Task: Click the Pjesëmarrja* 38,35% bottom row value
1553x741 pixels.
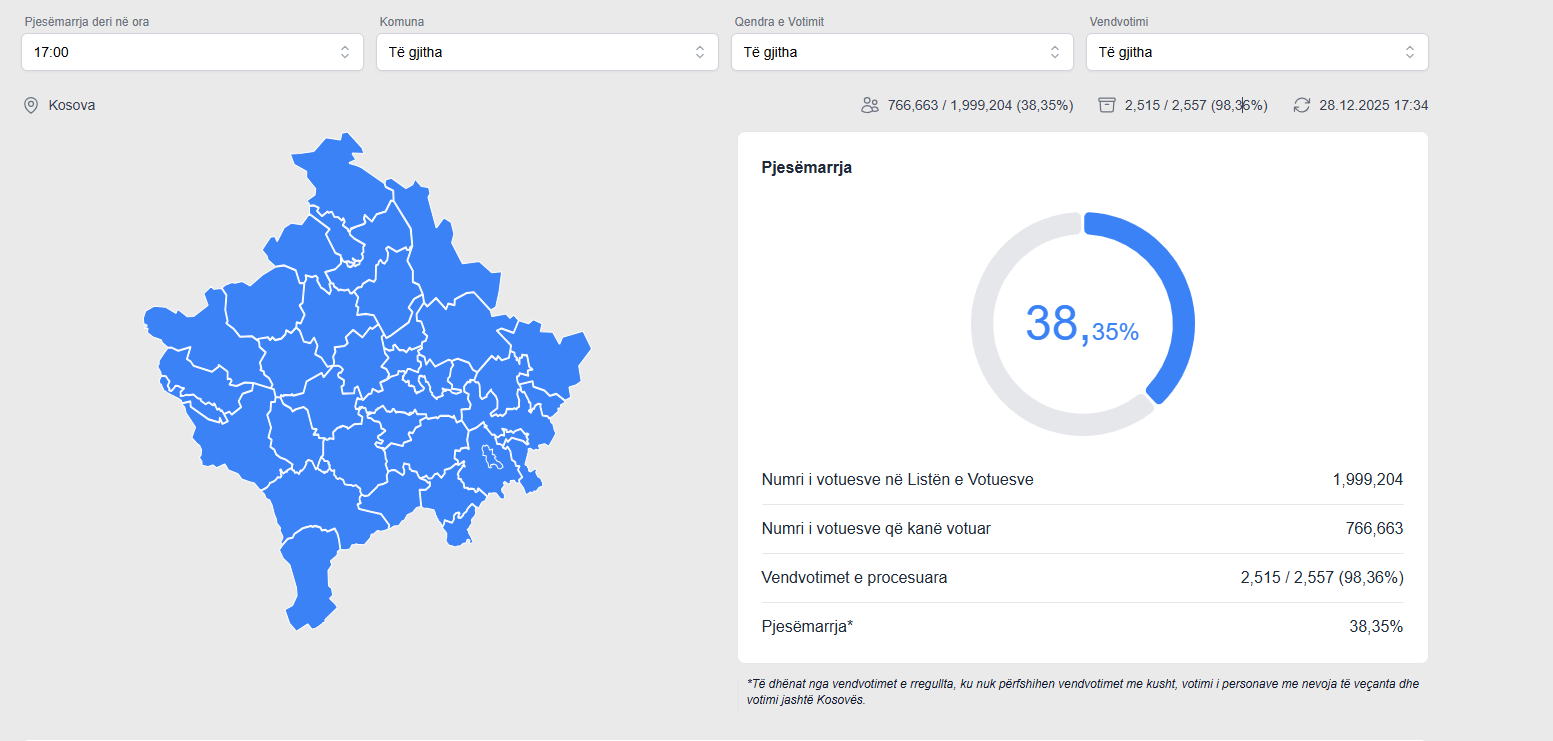Action: click(1375, 627)
